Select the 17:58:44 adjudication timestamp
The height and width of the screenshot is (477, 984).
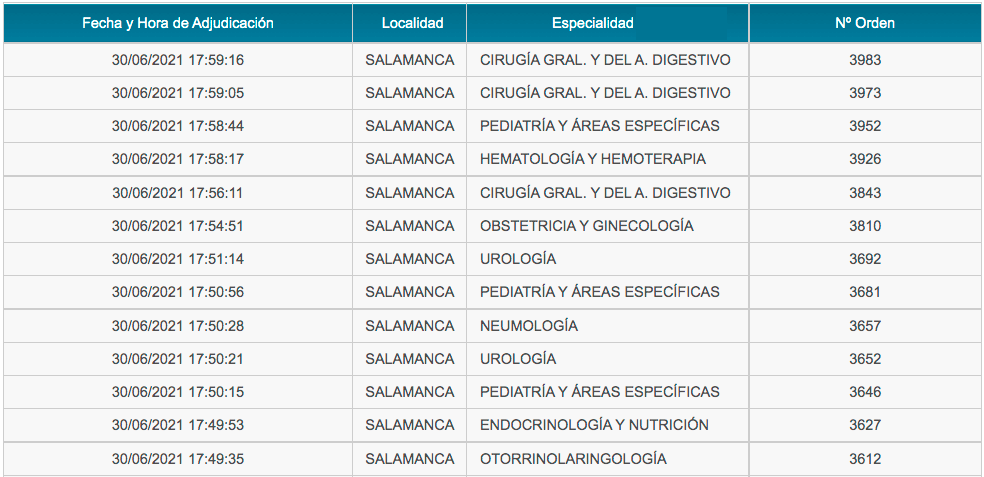click(178, 126)
